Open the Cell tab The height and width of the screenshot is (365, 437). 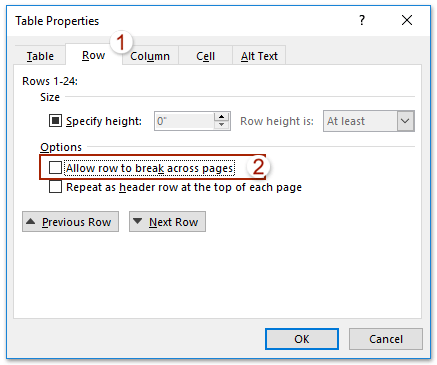tap(205, 56)
